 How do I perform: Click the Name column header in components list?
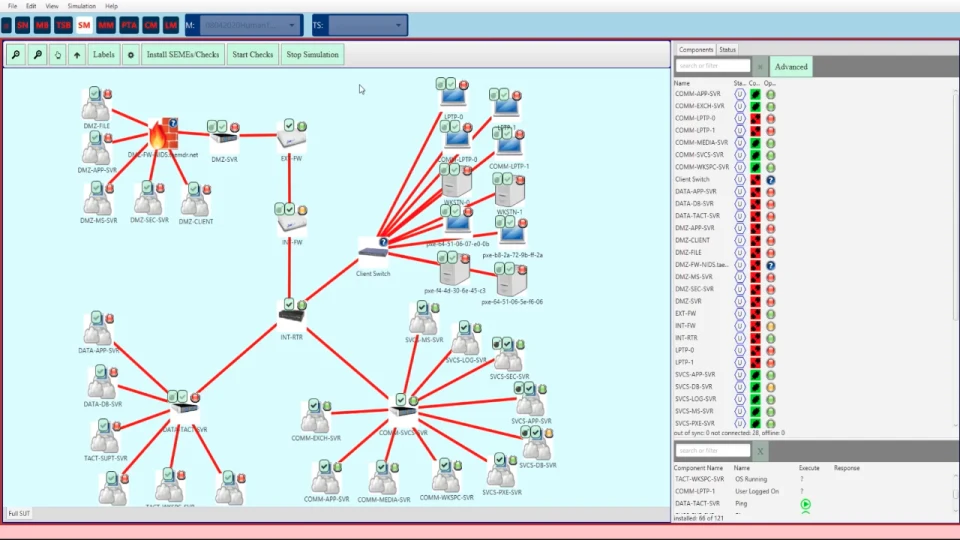click(681, 83)
